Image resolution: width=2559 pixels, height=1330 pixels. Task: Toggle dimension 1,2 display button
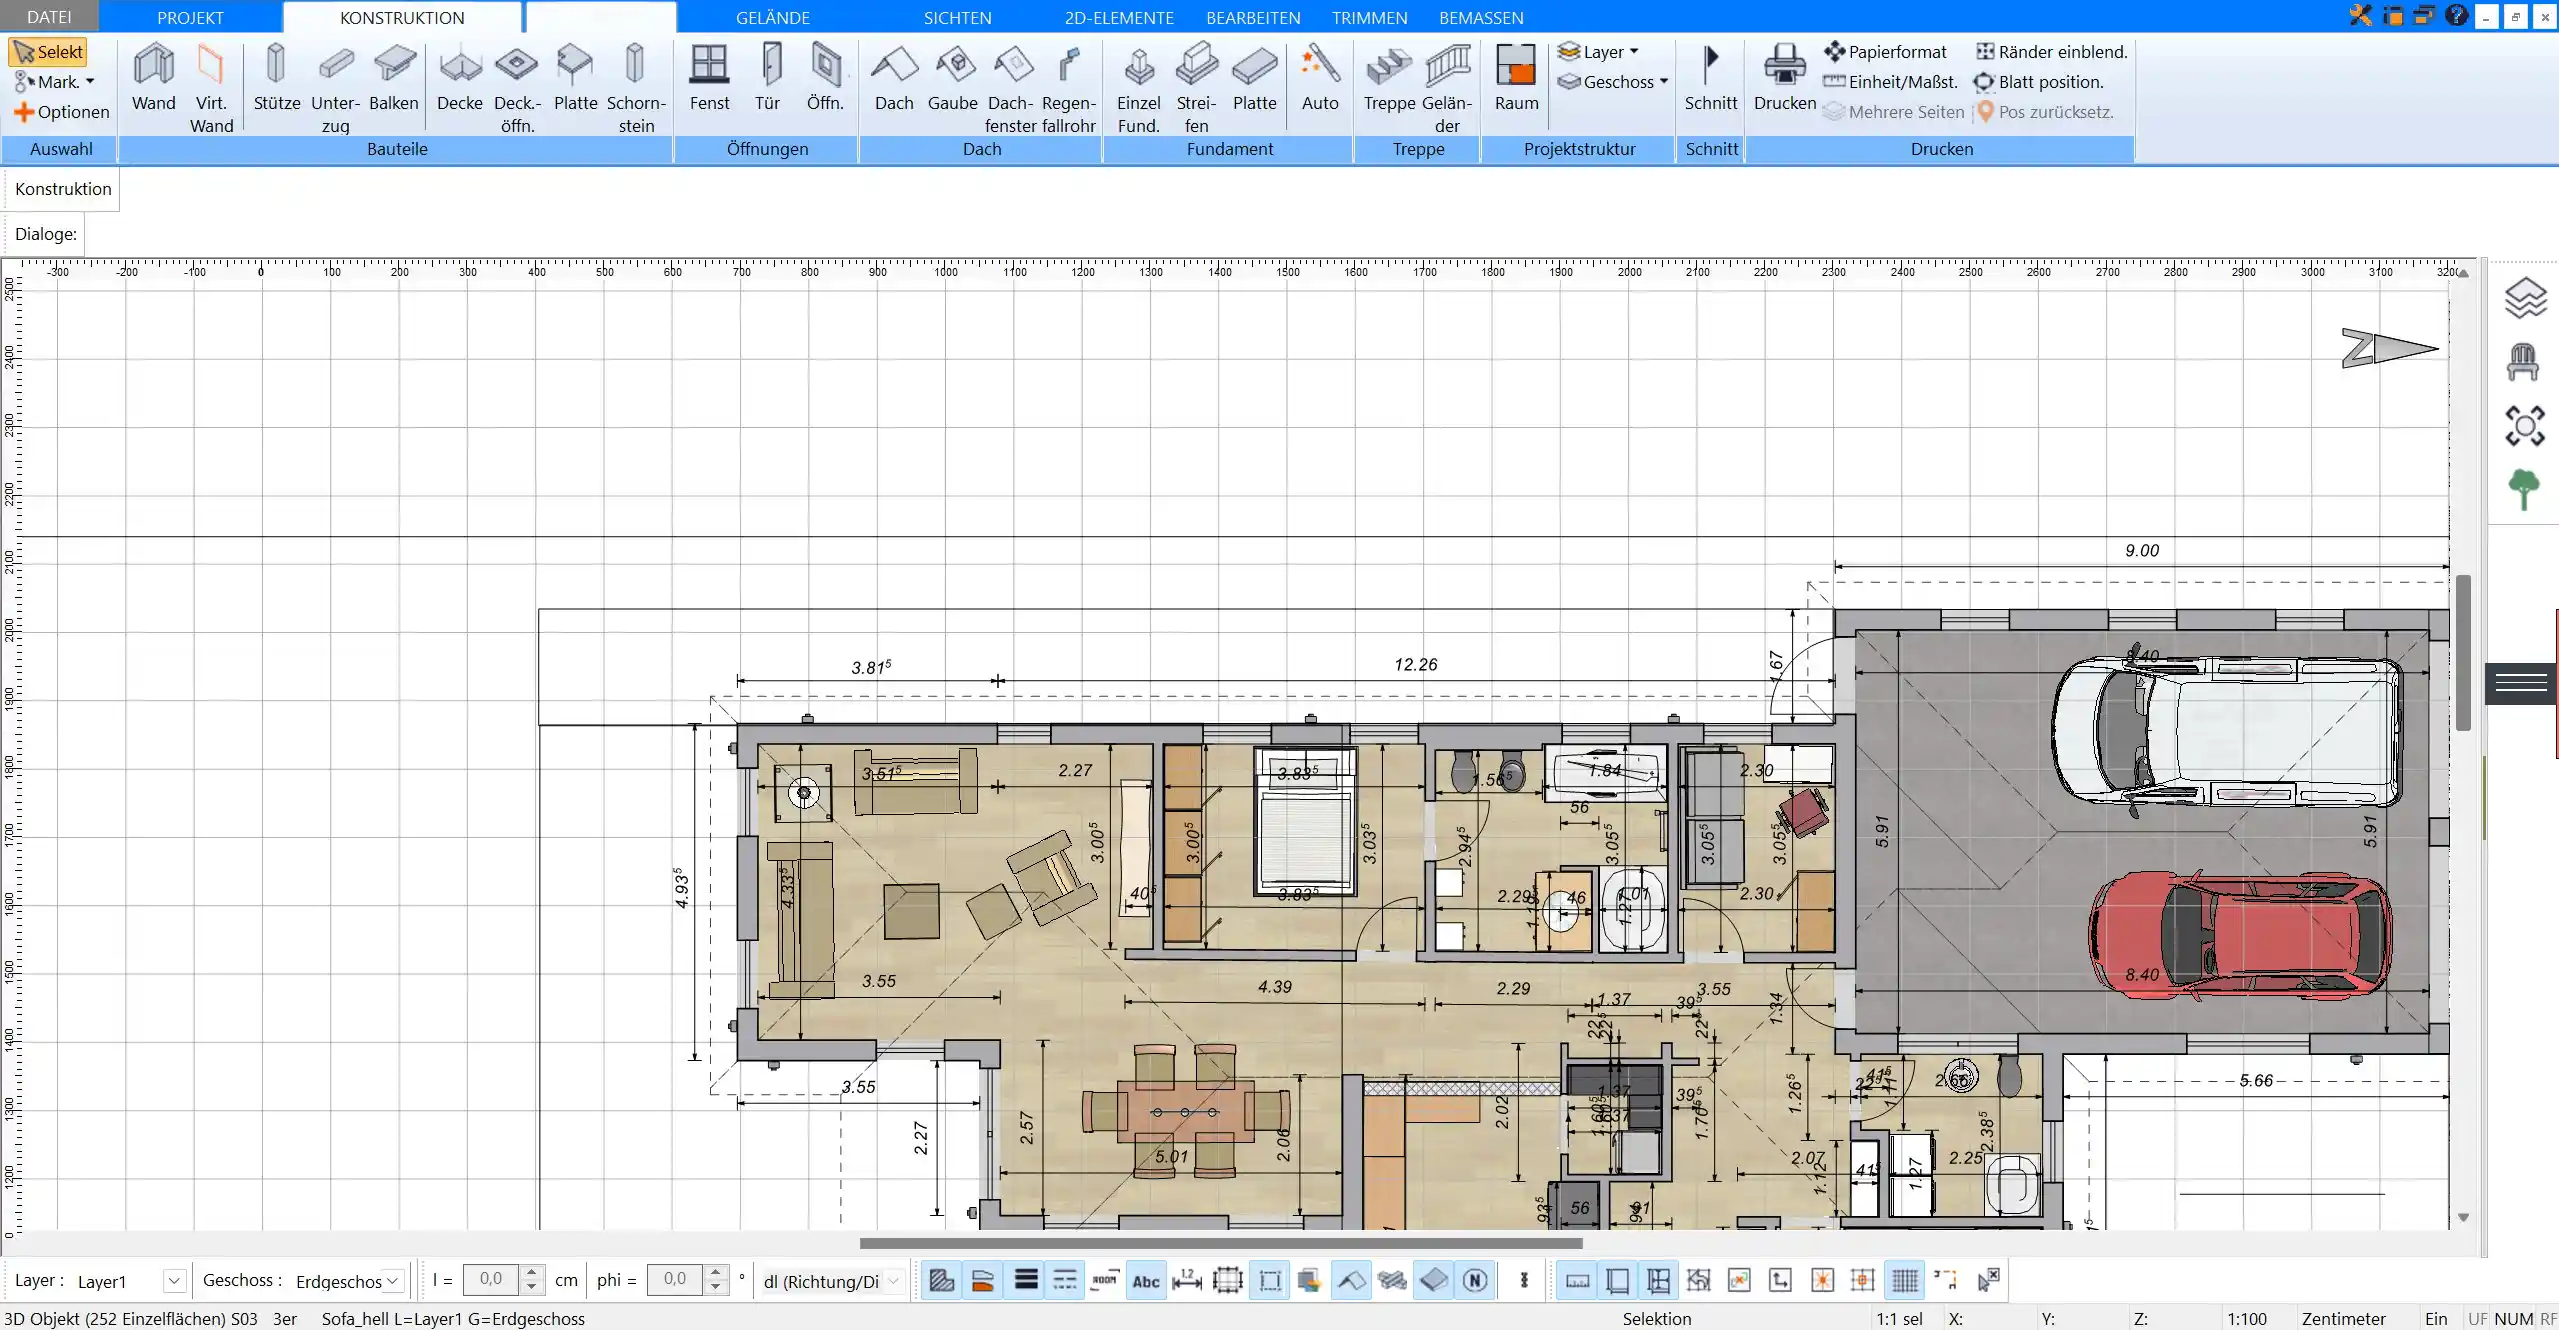pyautogui.click(x=1187, y=1281)
